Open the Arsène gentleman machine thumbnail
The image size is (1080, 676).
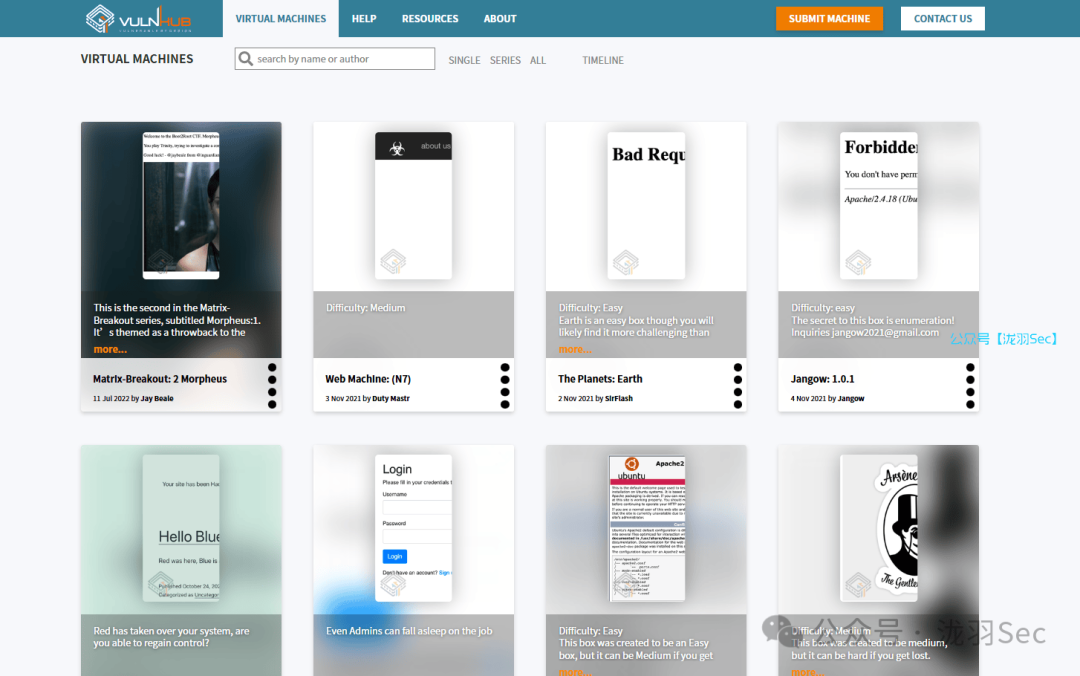point(879,528)
